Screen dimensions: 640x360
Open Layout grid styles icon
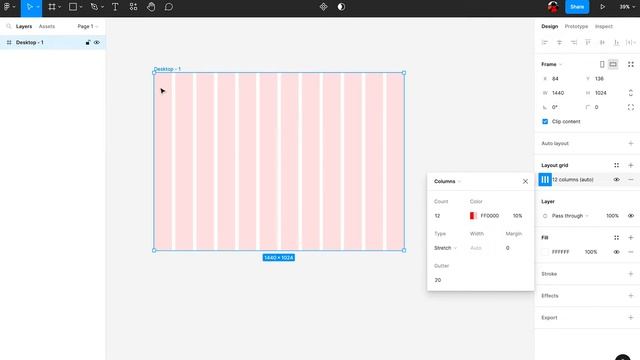(616, 165)
